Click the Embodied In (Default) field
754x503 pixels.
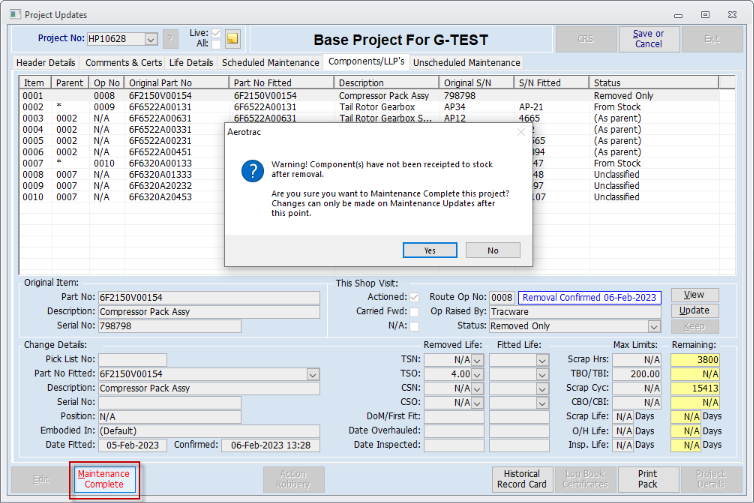pyautogui.click(x=209, y=431)
